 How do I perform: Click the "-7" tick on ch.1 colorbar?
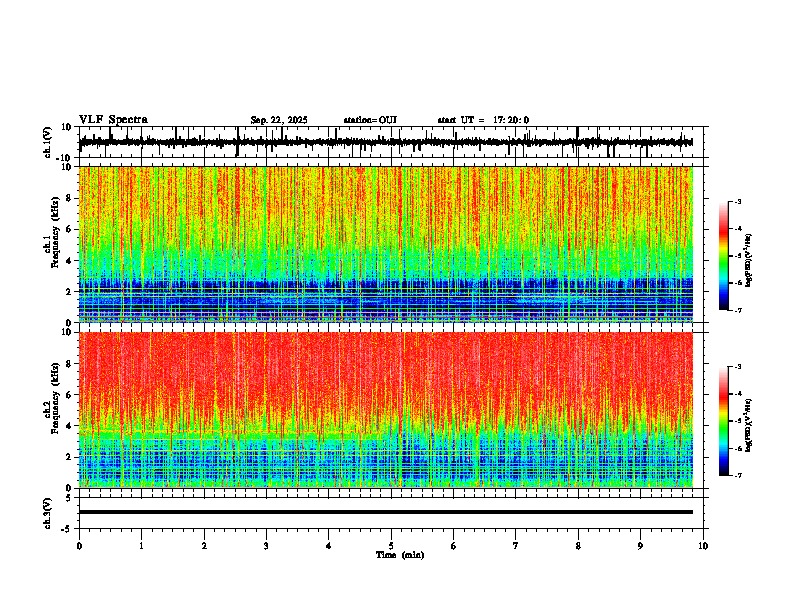coord(737,310)
